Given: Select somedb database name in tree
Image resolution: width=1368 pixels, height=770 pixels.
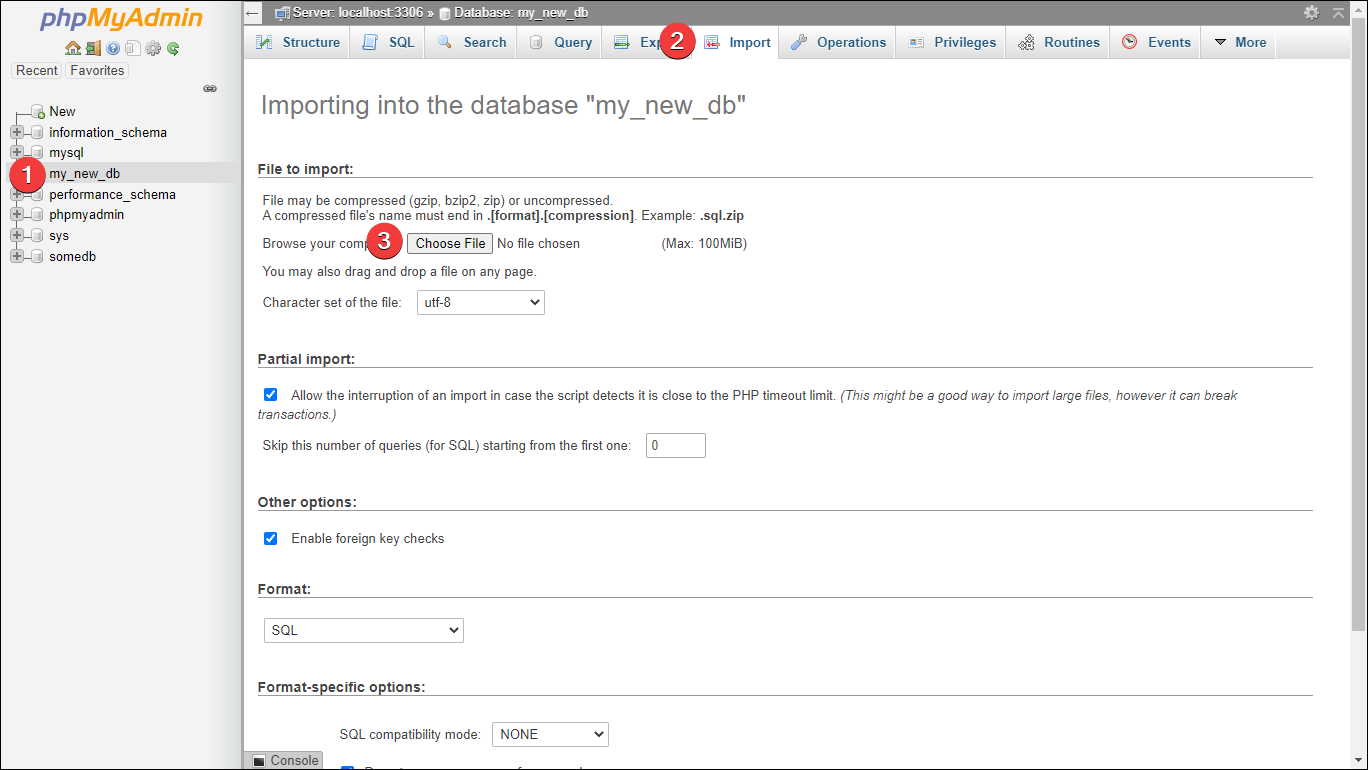Looking at the screenshot, I should point(72,256).
